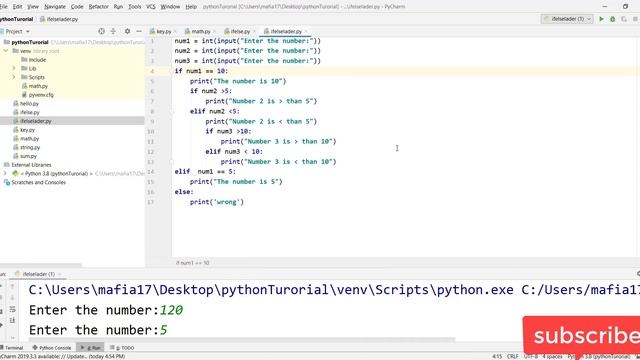Expand the Scripts folder

tap(14, 77)
